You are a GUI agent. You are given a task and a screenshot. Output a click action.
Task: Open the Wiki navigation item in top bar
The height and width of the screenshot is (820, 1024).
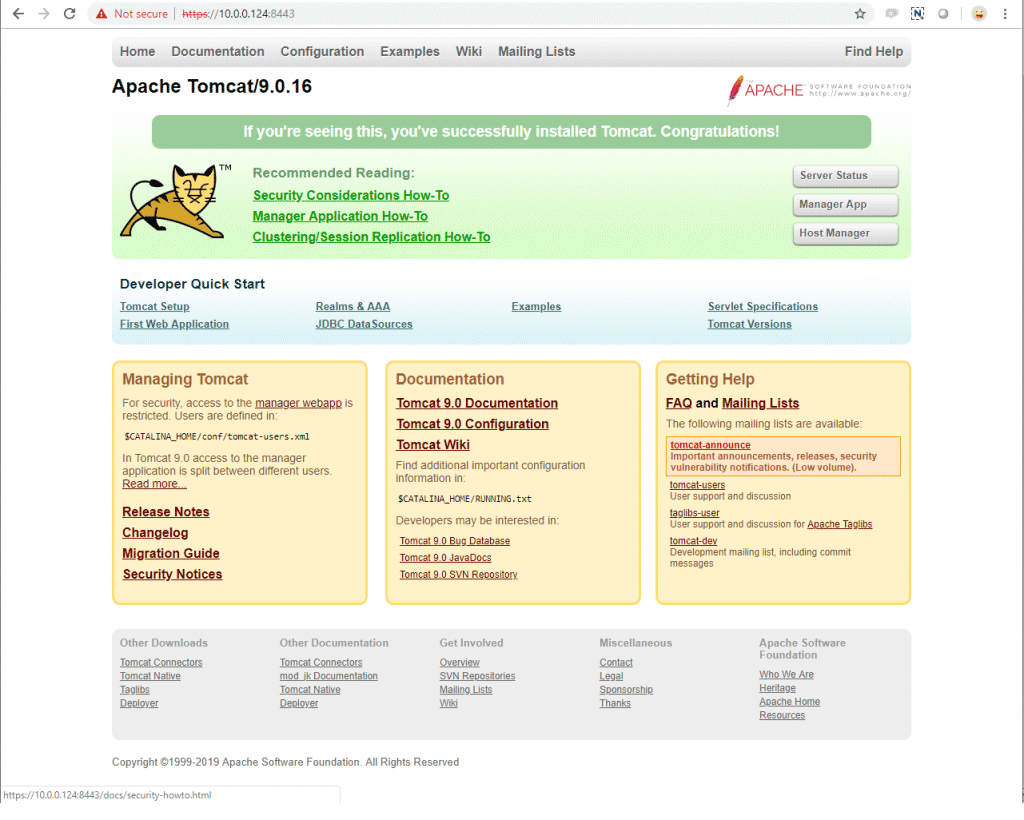click(x=468, y=52)
